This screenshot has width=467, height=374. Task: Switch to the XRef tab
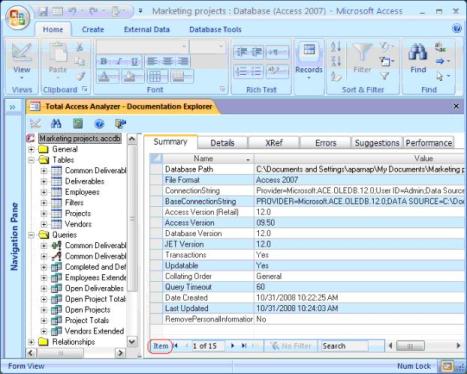tap(274, 143)
